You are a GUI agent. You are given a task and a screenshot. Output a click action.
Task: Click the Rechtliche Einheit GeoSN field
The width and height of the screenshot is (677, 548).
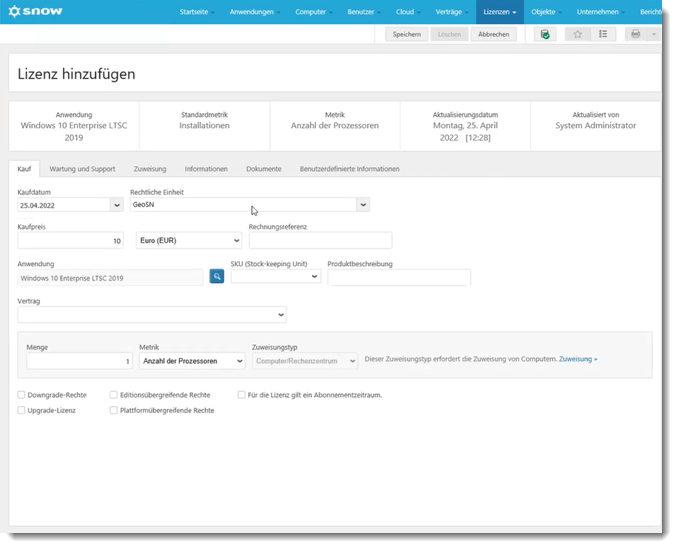243,205
